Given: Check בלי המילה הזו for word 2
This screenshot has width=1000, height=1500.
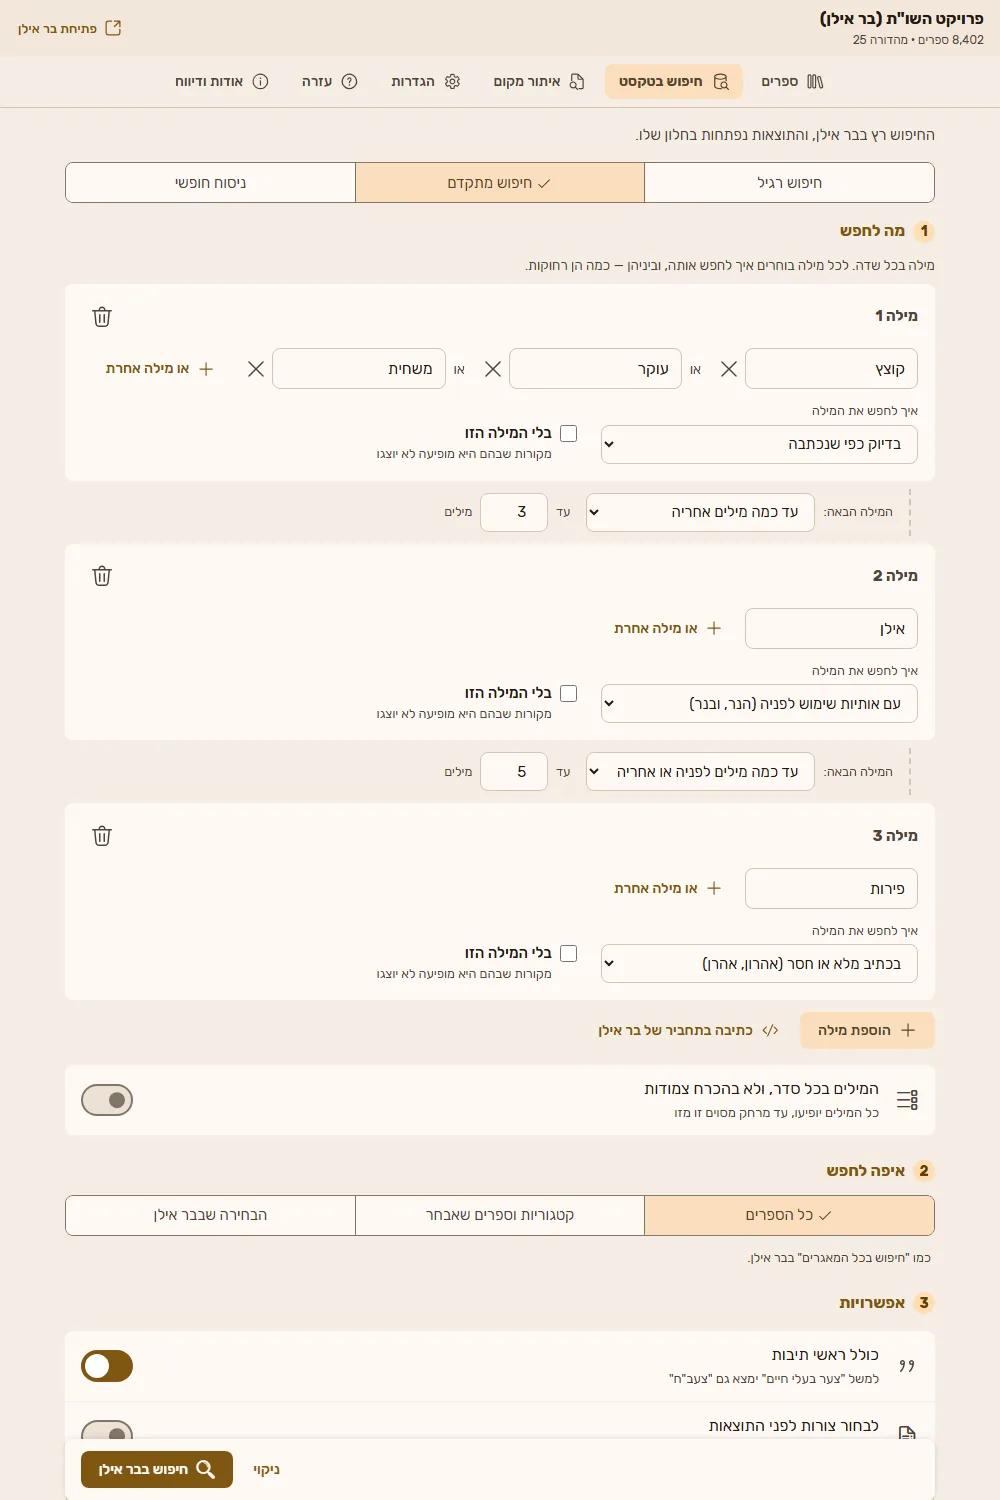Looking at the screenshot, I should click(x=569, y=693).
